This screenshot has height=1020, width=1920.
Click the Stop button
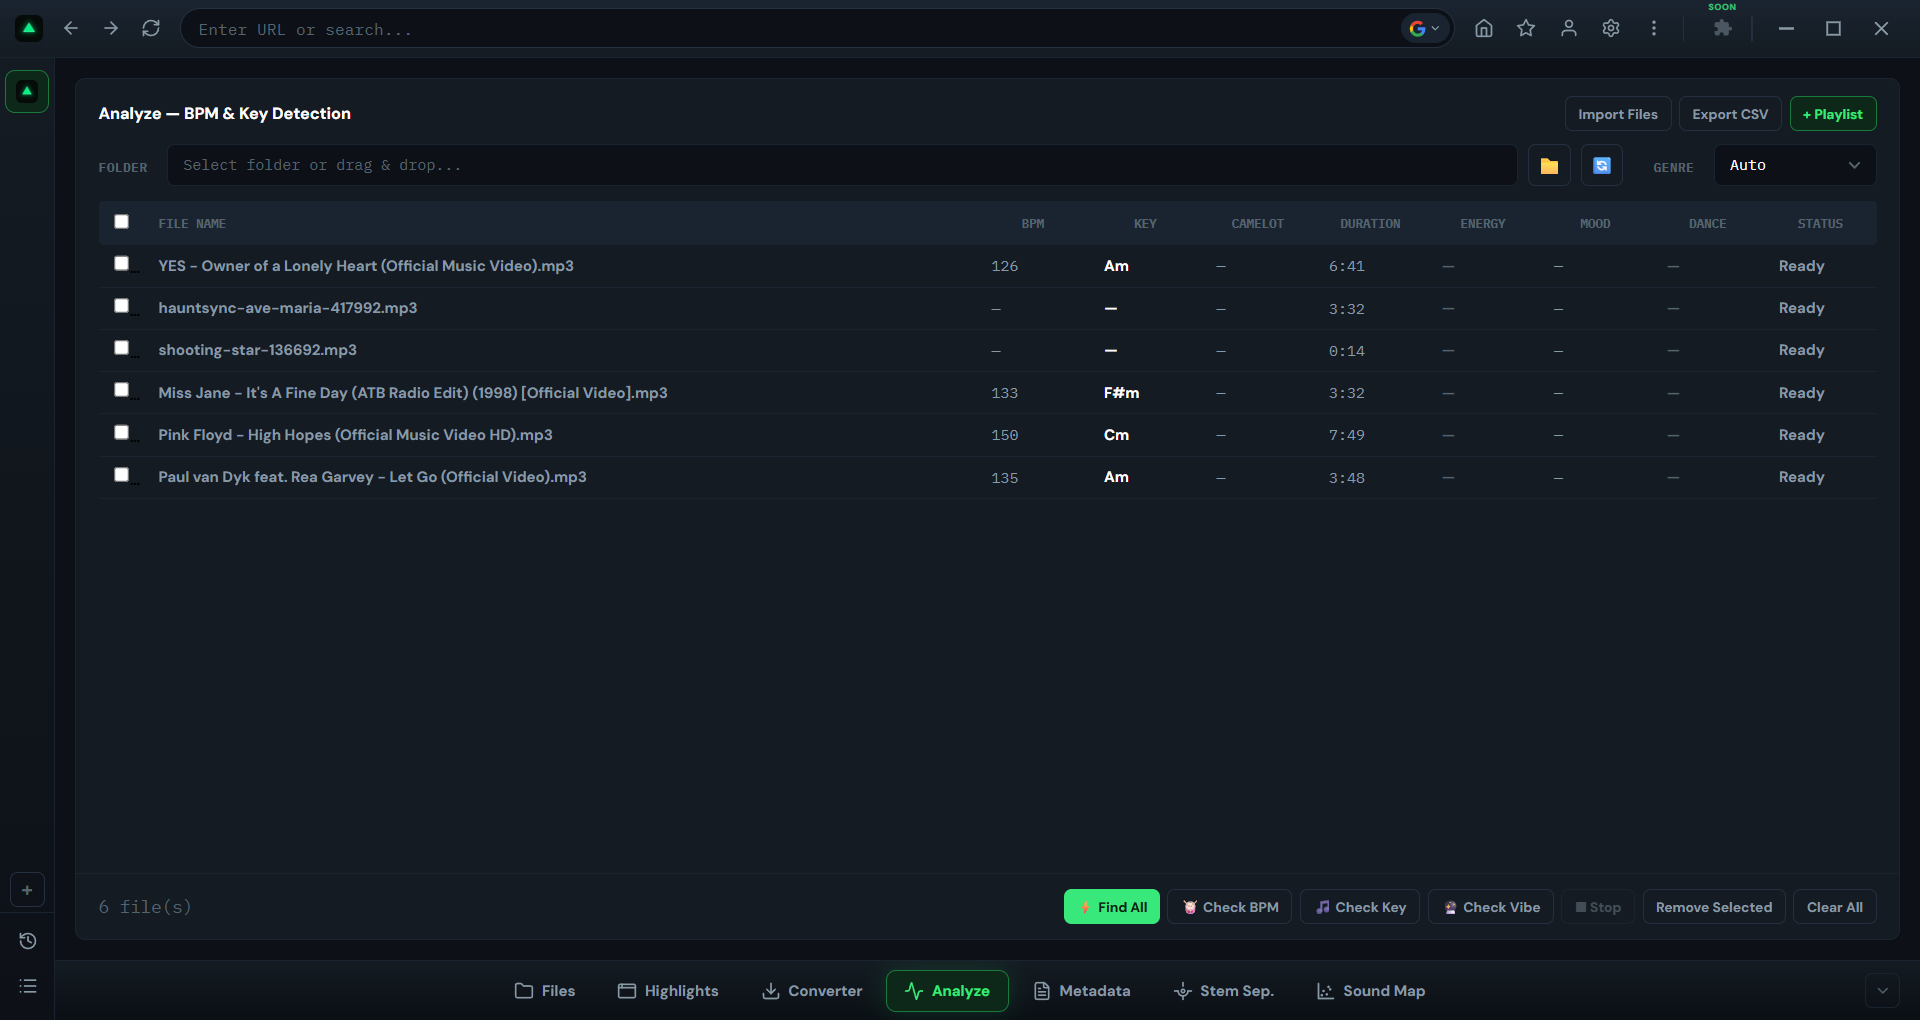coord(1598,907)
